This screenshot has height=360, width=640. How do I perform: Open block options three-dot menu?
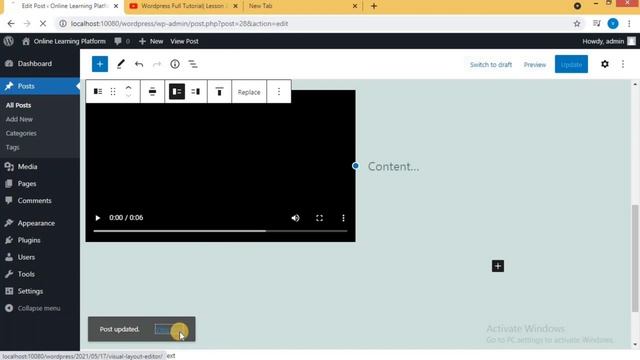[279, 91]
